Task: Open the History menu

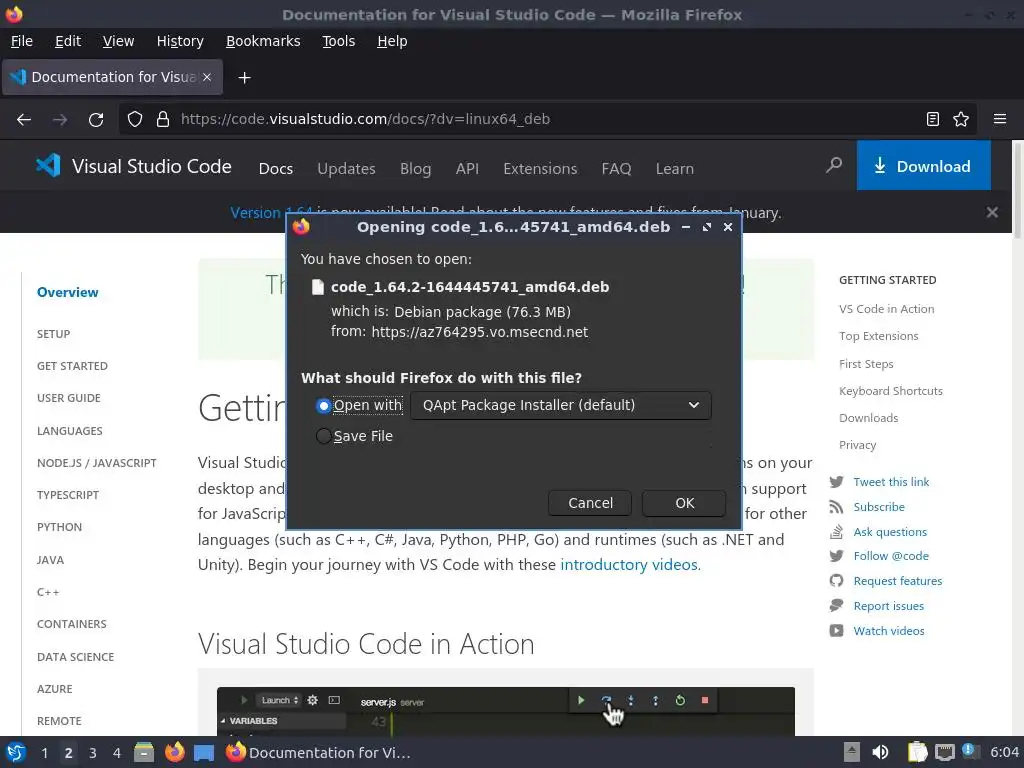Action: coord(180,41)
